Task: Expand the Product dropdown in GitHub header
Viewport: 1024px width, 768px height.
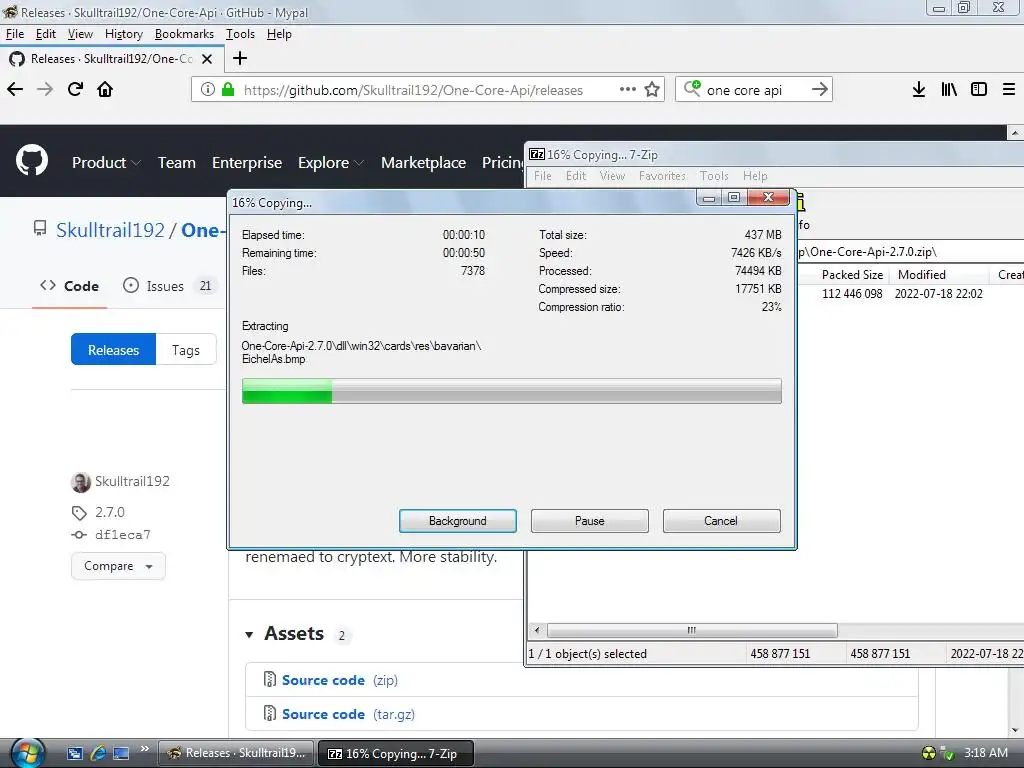Action: pyautogui.click(x=106, y=163)
